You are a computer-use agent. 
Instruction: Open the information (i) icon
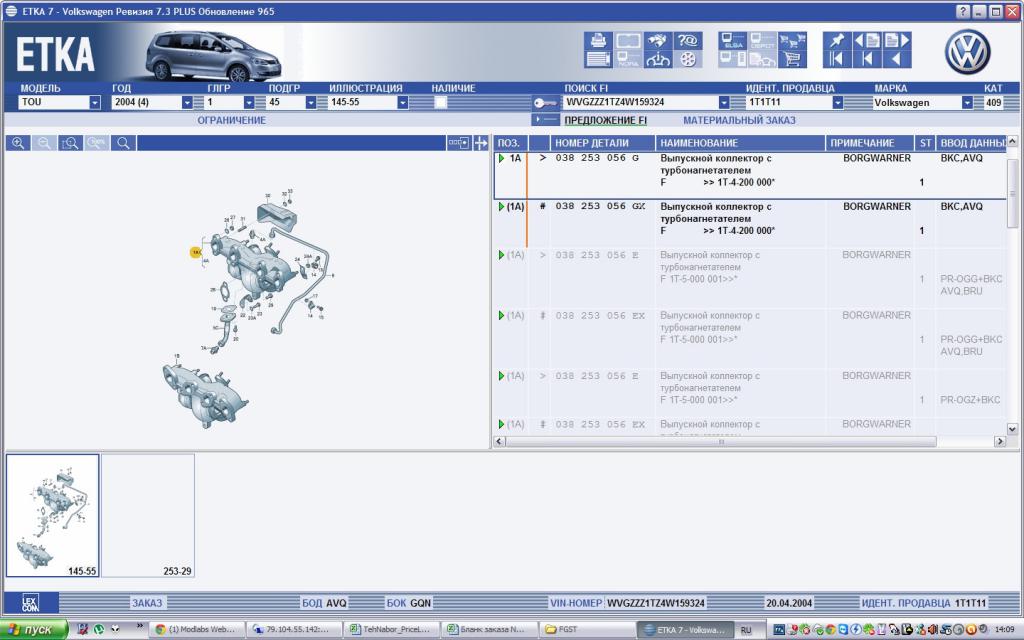[658, 59]
